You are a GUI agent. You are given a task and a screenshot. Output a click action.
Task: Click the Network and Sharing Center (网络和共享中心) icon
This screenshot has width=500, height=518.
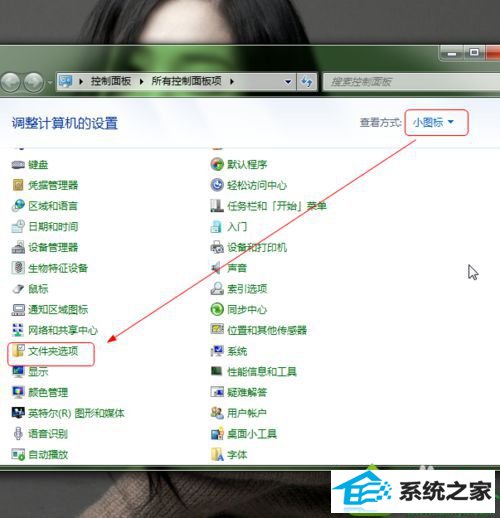tap(18, 330)
